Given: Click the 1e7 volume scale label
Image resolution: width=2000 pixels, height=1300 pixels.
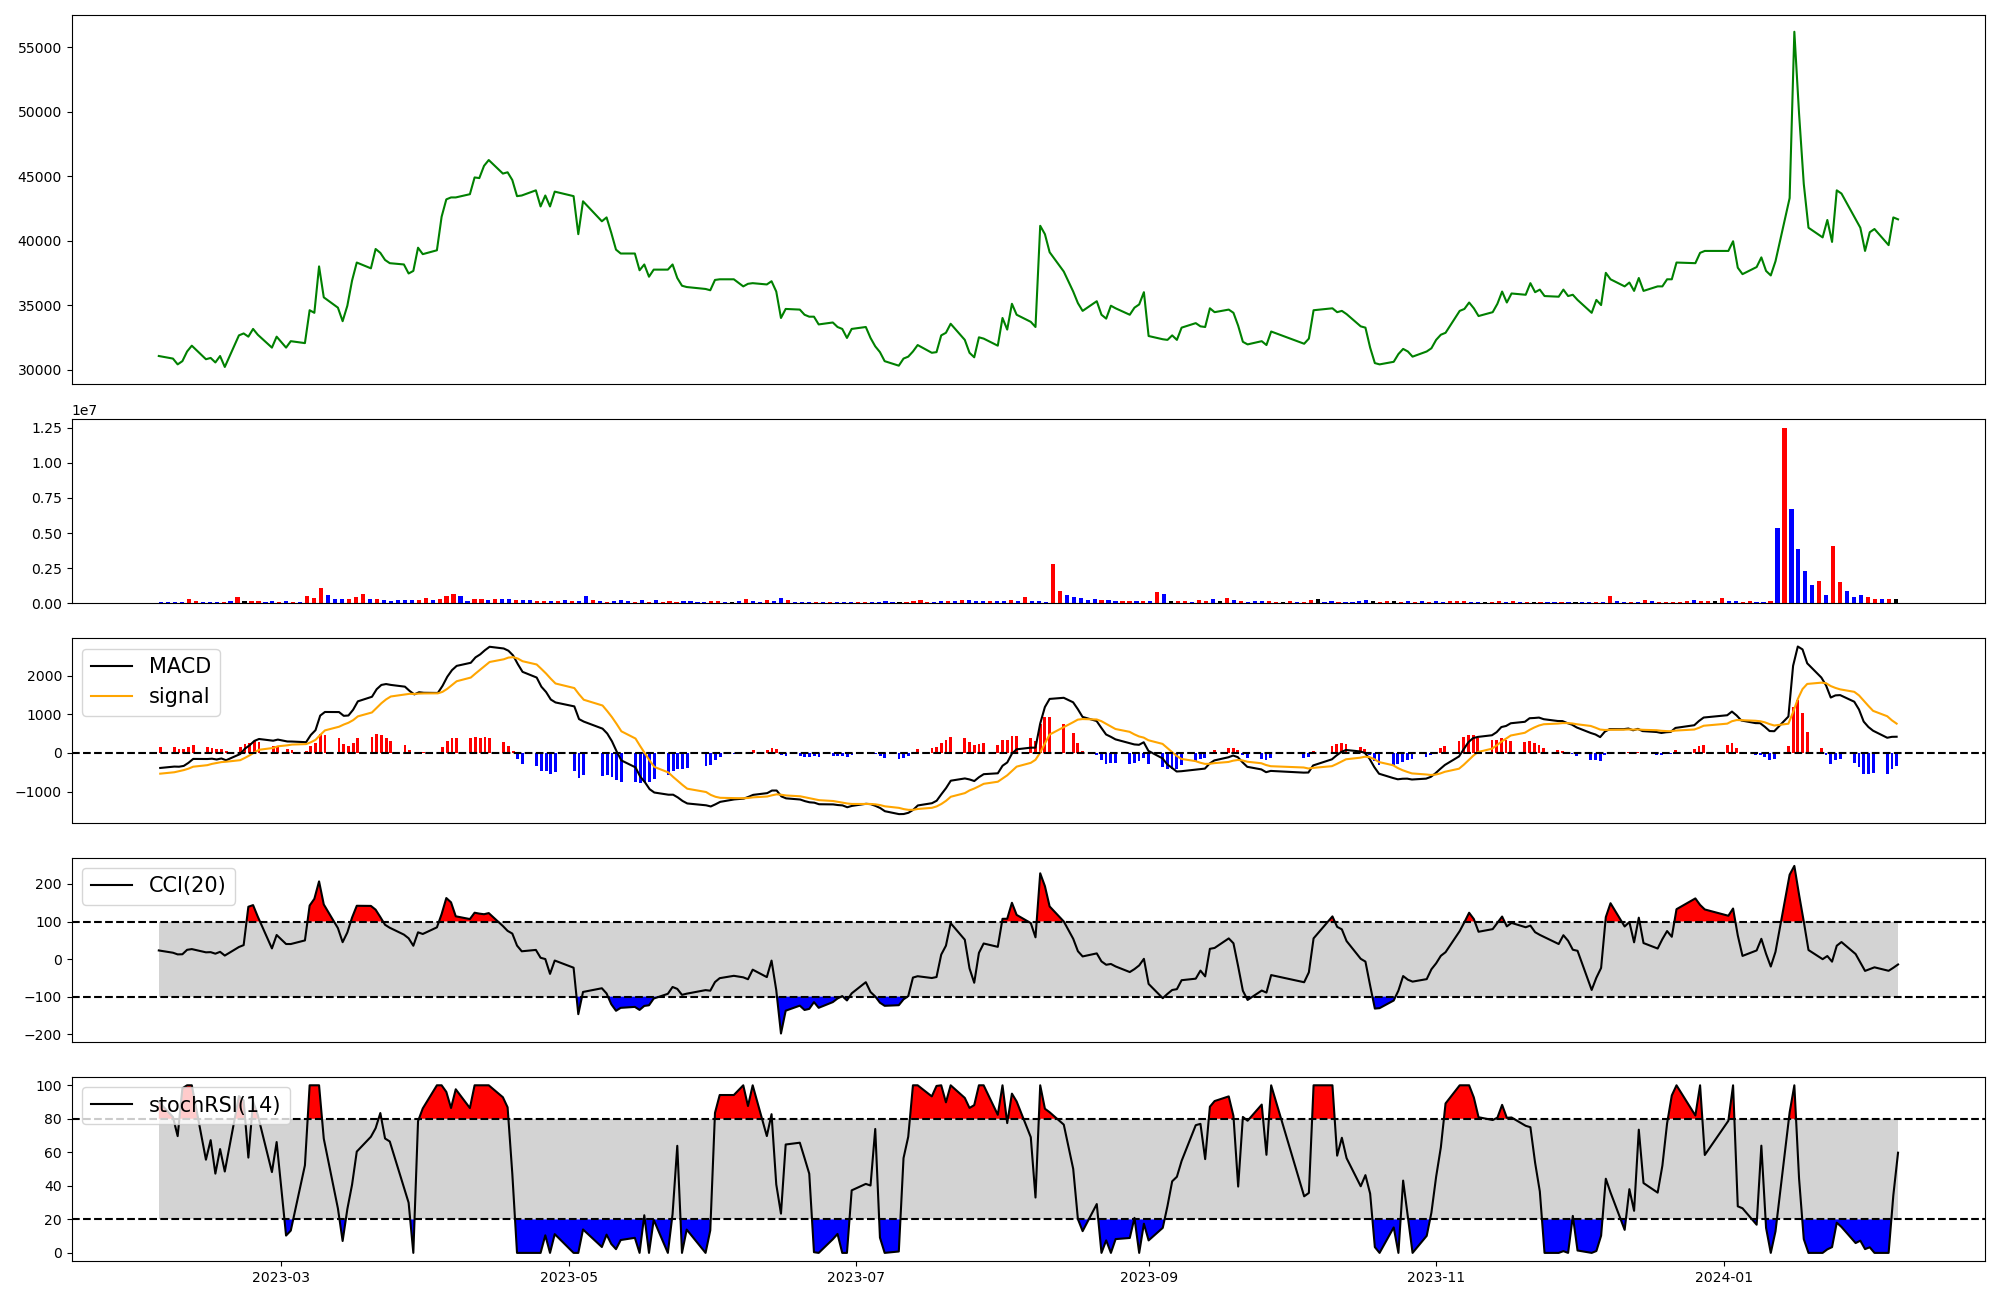Looking at the screenshot, I should 84,410.
